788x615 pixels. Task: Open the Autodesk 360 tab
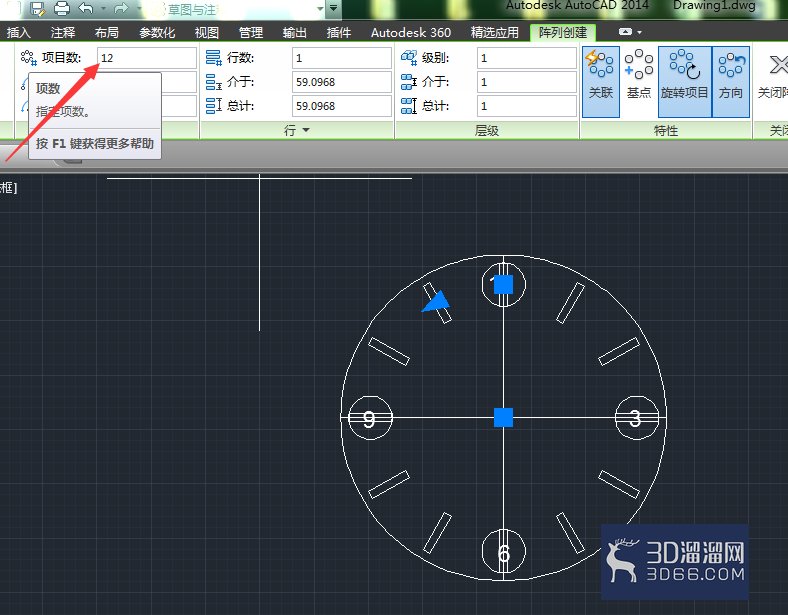[x=411, y=33]
